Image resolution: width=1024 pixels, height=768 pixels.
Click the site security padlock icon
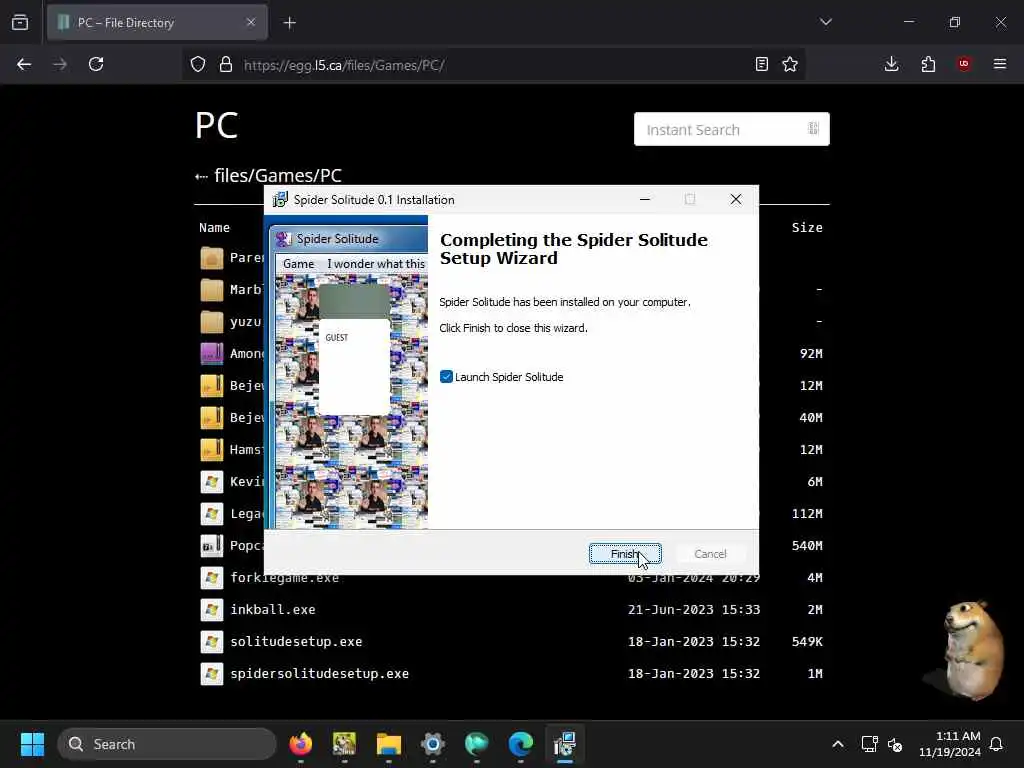click(225, 64)
